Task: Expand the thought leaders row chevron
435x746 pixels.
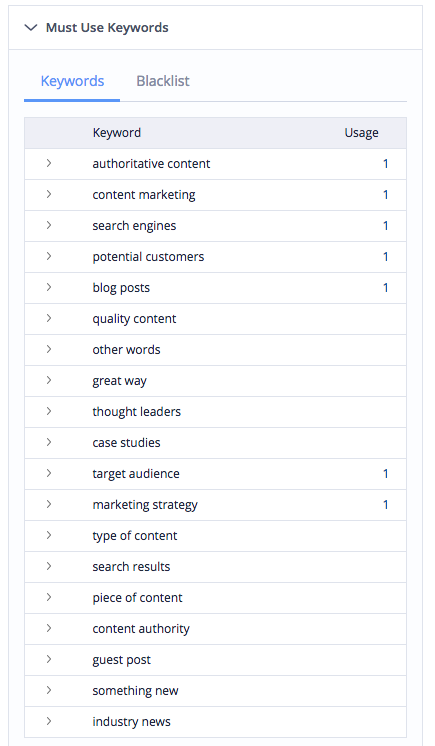Action: [49, 411]
